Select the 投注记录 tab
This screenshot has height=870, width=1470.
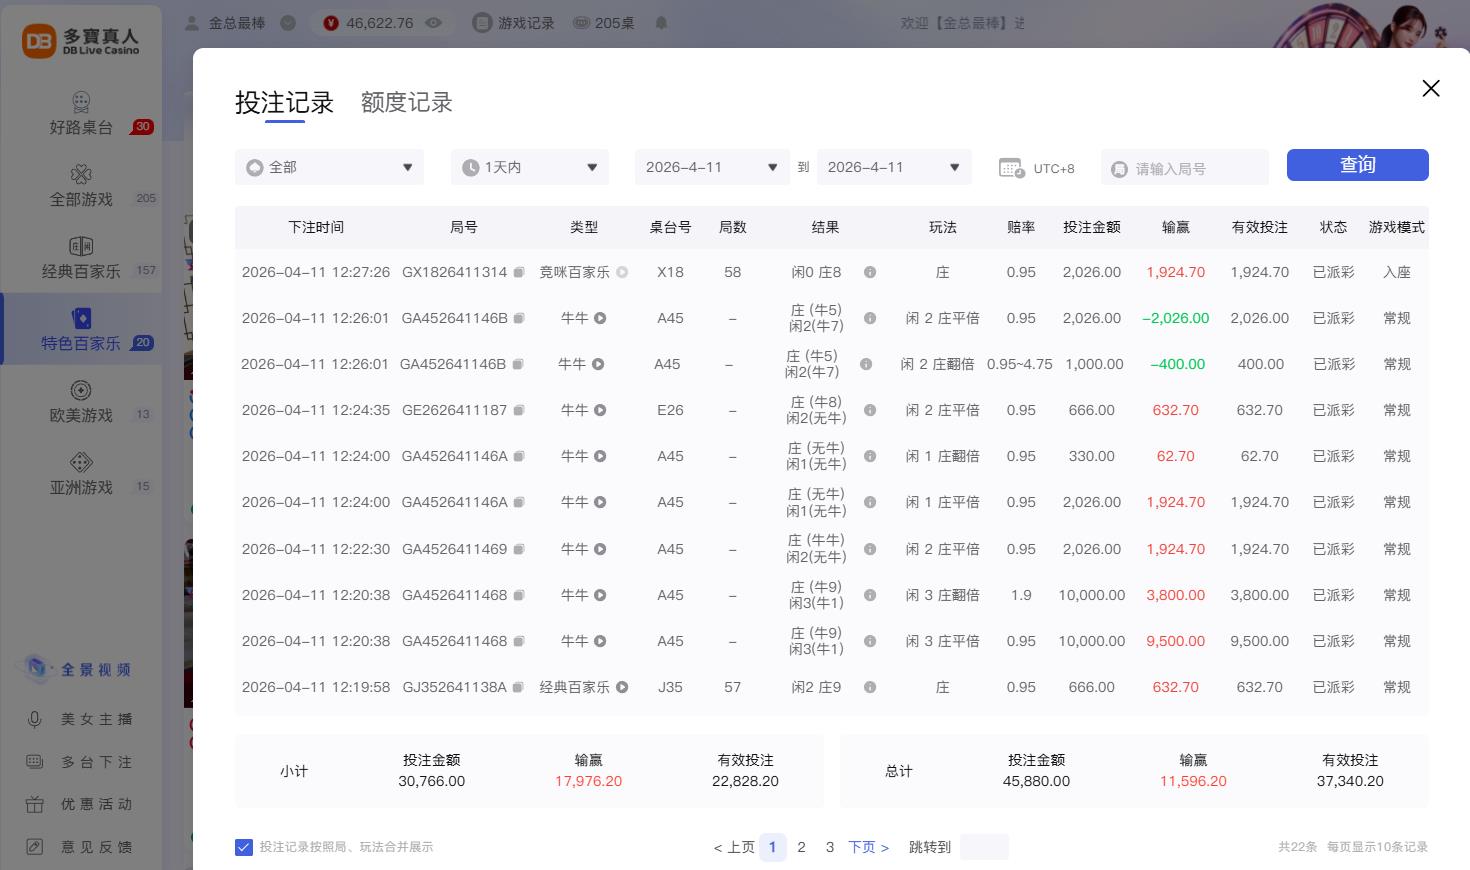coord(284,103)
